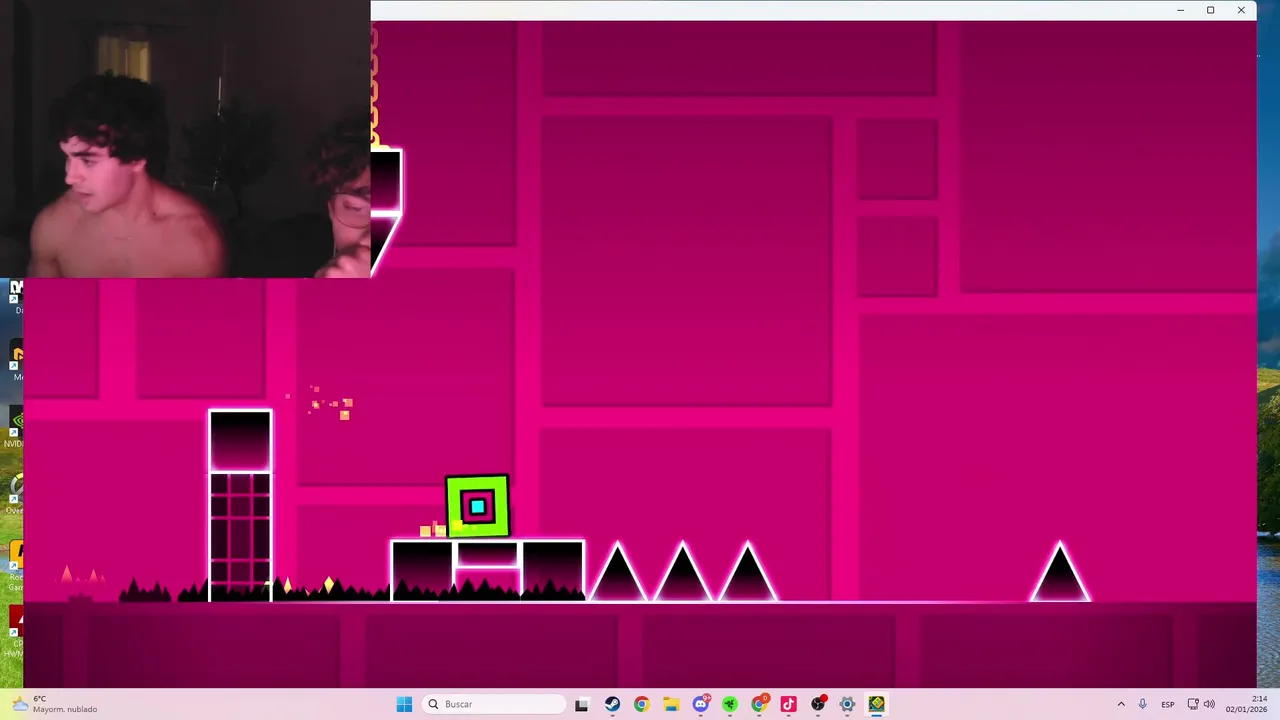1280x720 pixels.
Task: Click the webcam overlay feed
Action: coord(185,139)
